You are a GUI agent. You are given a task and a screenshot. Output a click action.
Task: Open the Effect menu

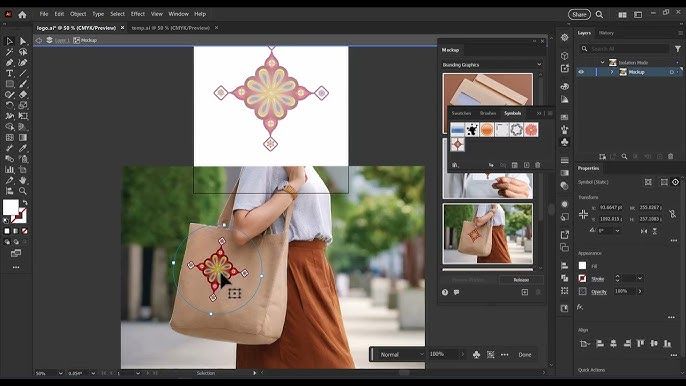pos(138,14)
